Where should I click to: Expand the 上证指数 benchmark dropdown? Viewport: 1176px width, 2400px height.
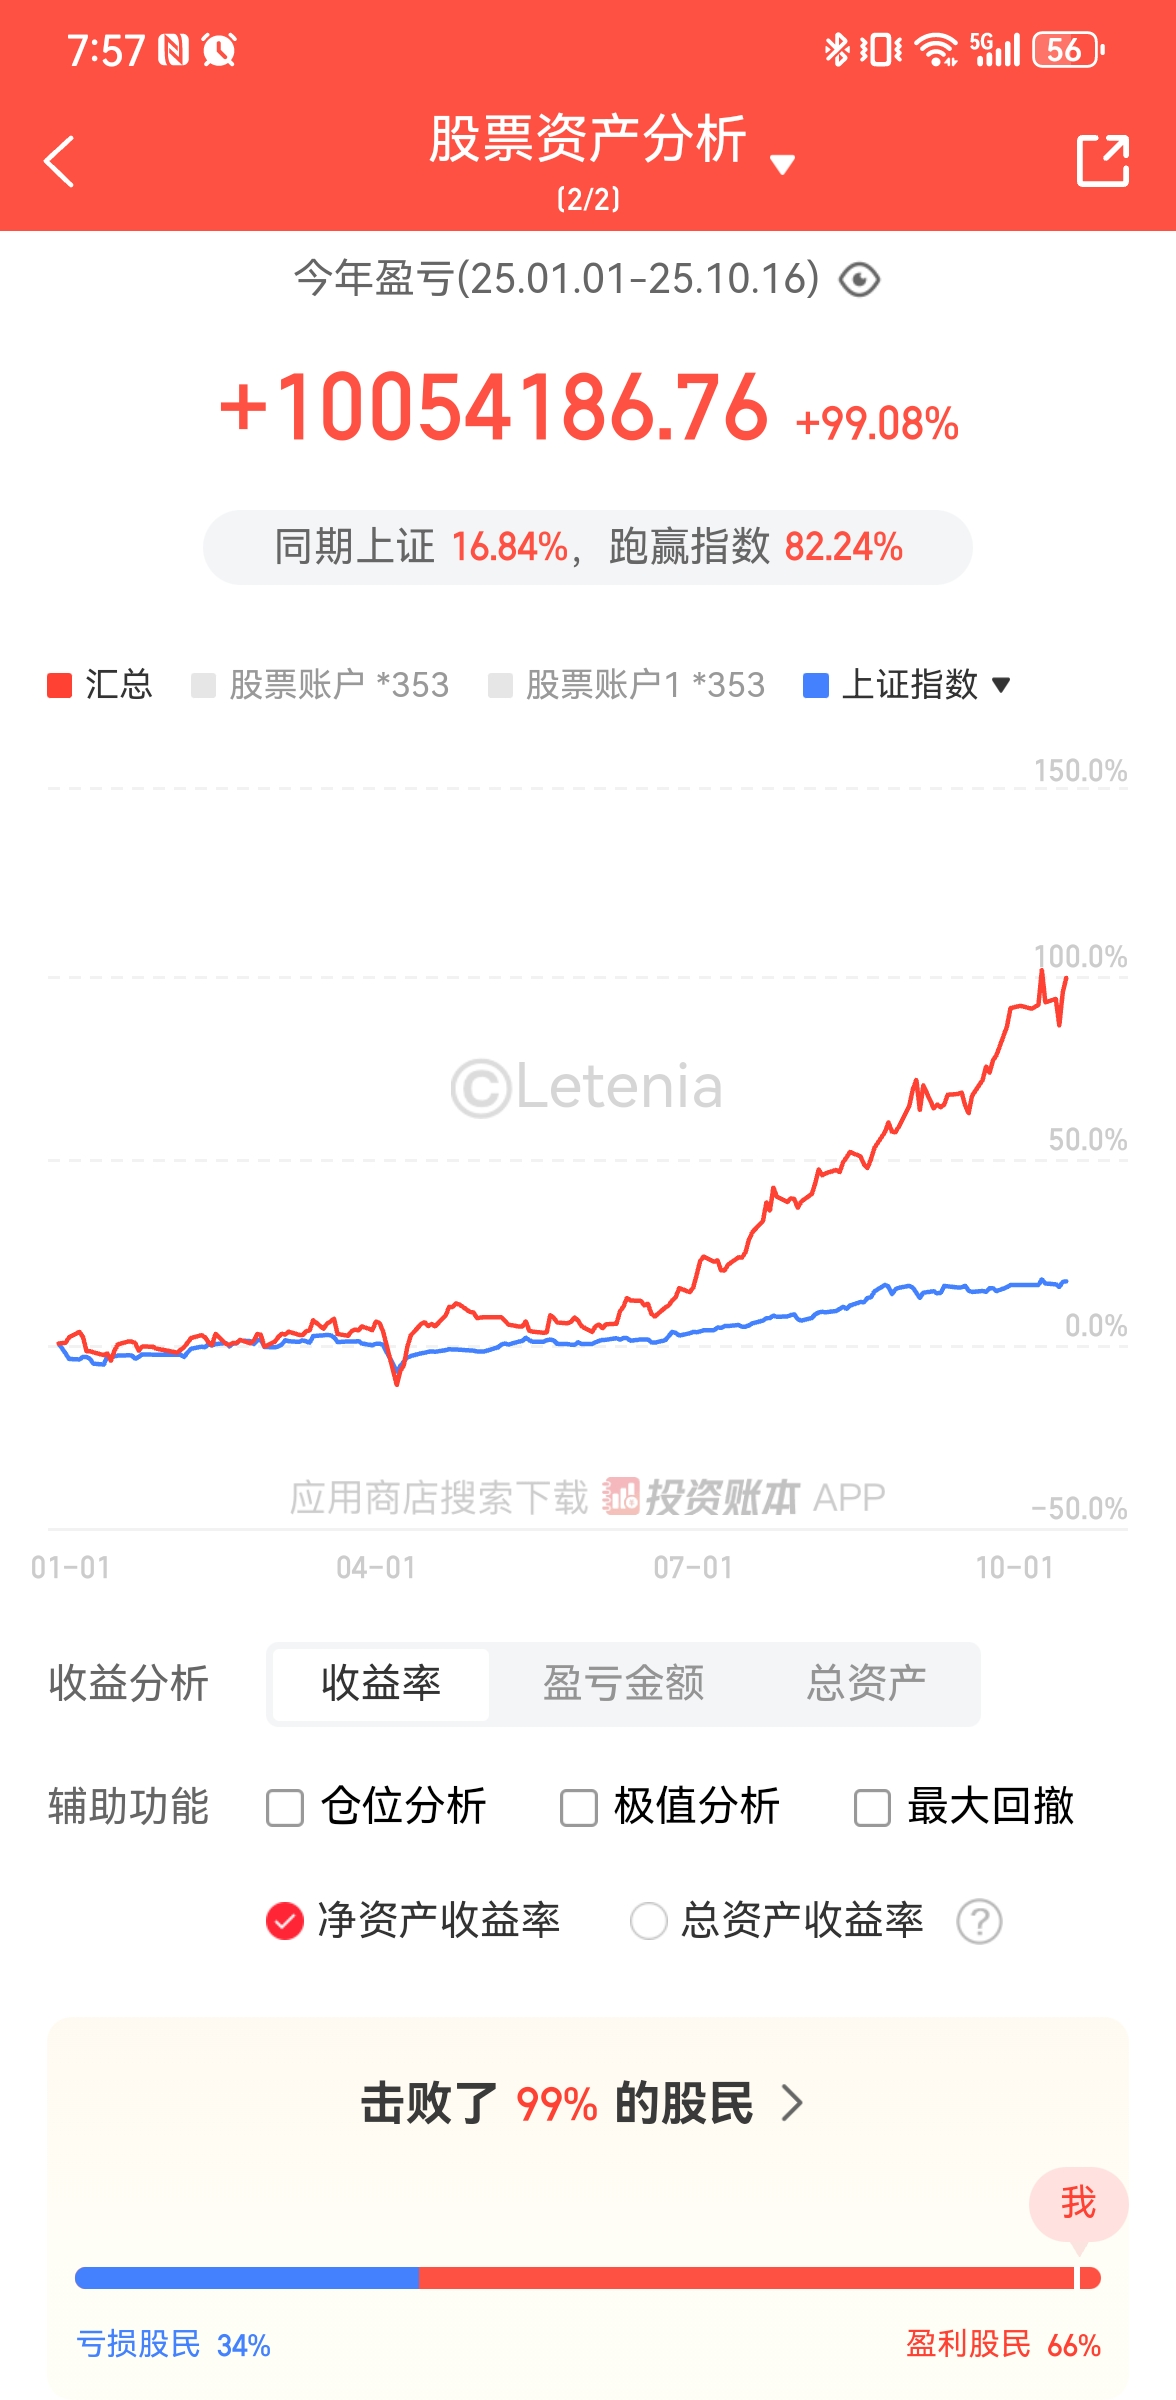(x=1001, y=685)
